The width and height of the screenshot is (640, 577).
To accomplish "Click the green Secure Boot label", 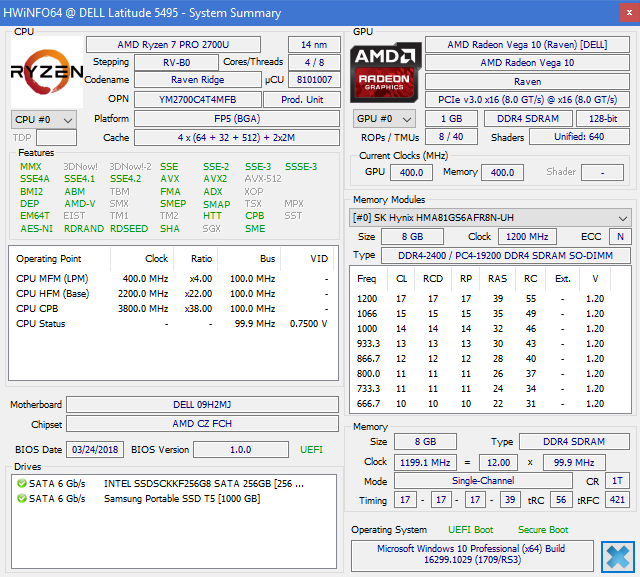I will (x=543, y=530).
